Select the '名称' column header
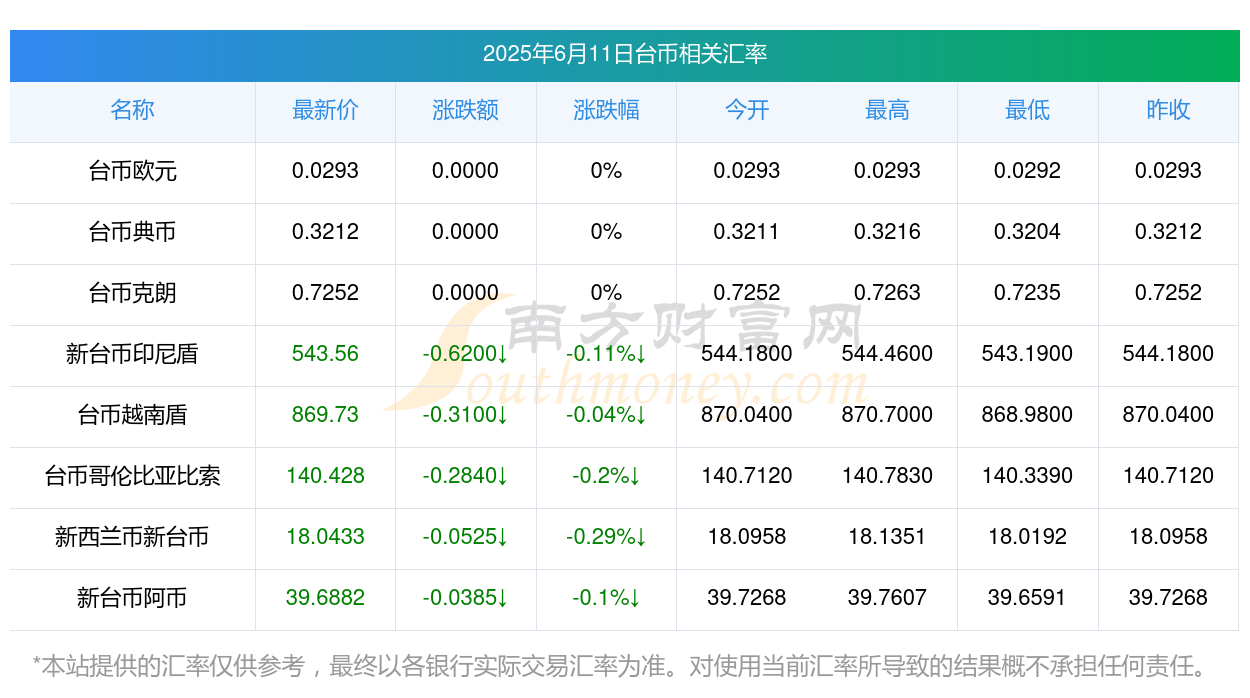Image resolution: width=1250 pixels, height=698 pixels. (132, 110)
